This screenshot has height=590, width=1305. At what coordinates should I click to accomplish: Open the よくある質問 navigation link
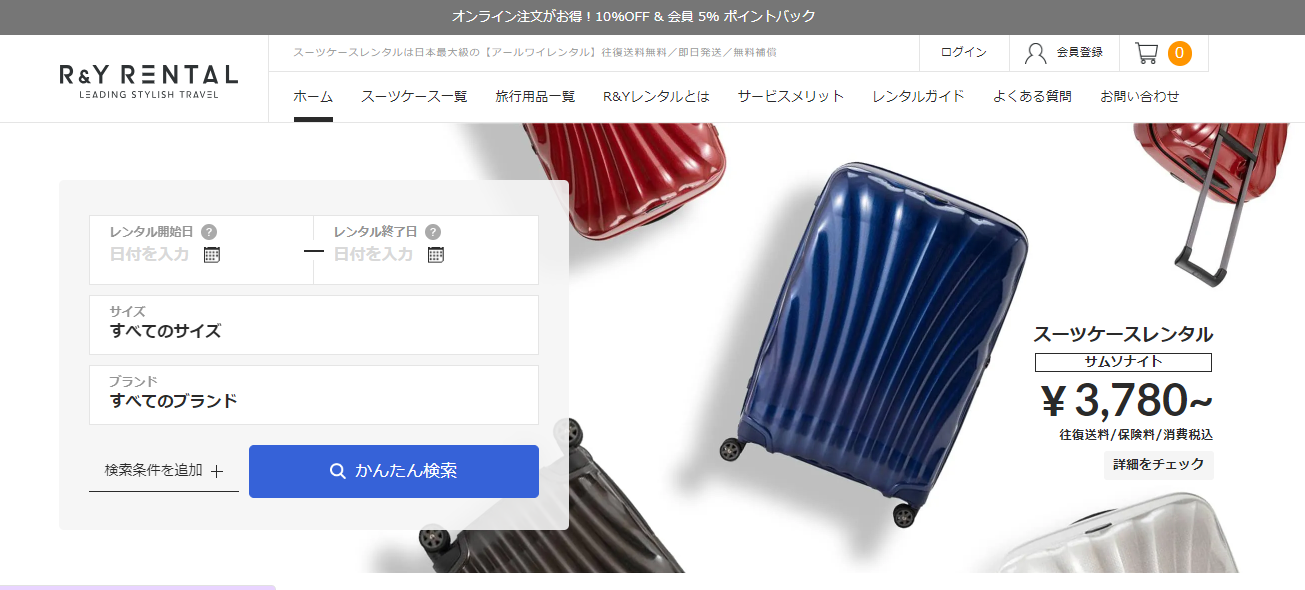point(1032,97)
